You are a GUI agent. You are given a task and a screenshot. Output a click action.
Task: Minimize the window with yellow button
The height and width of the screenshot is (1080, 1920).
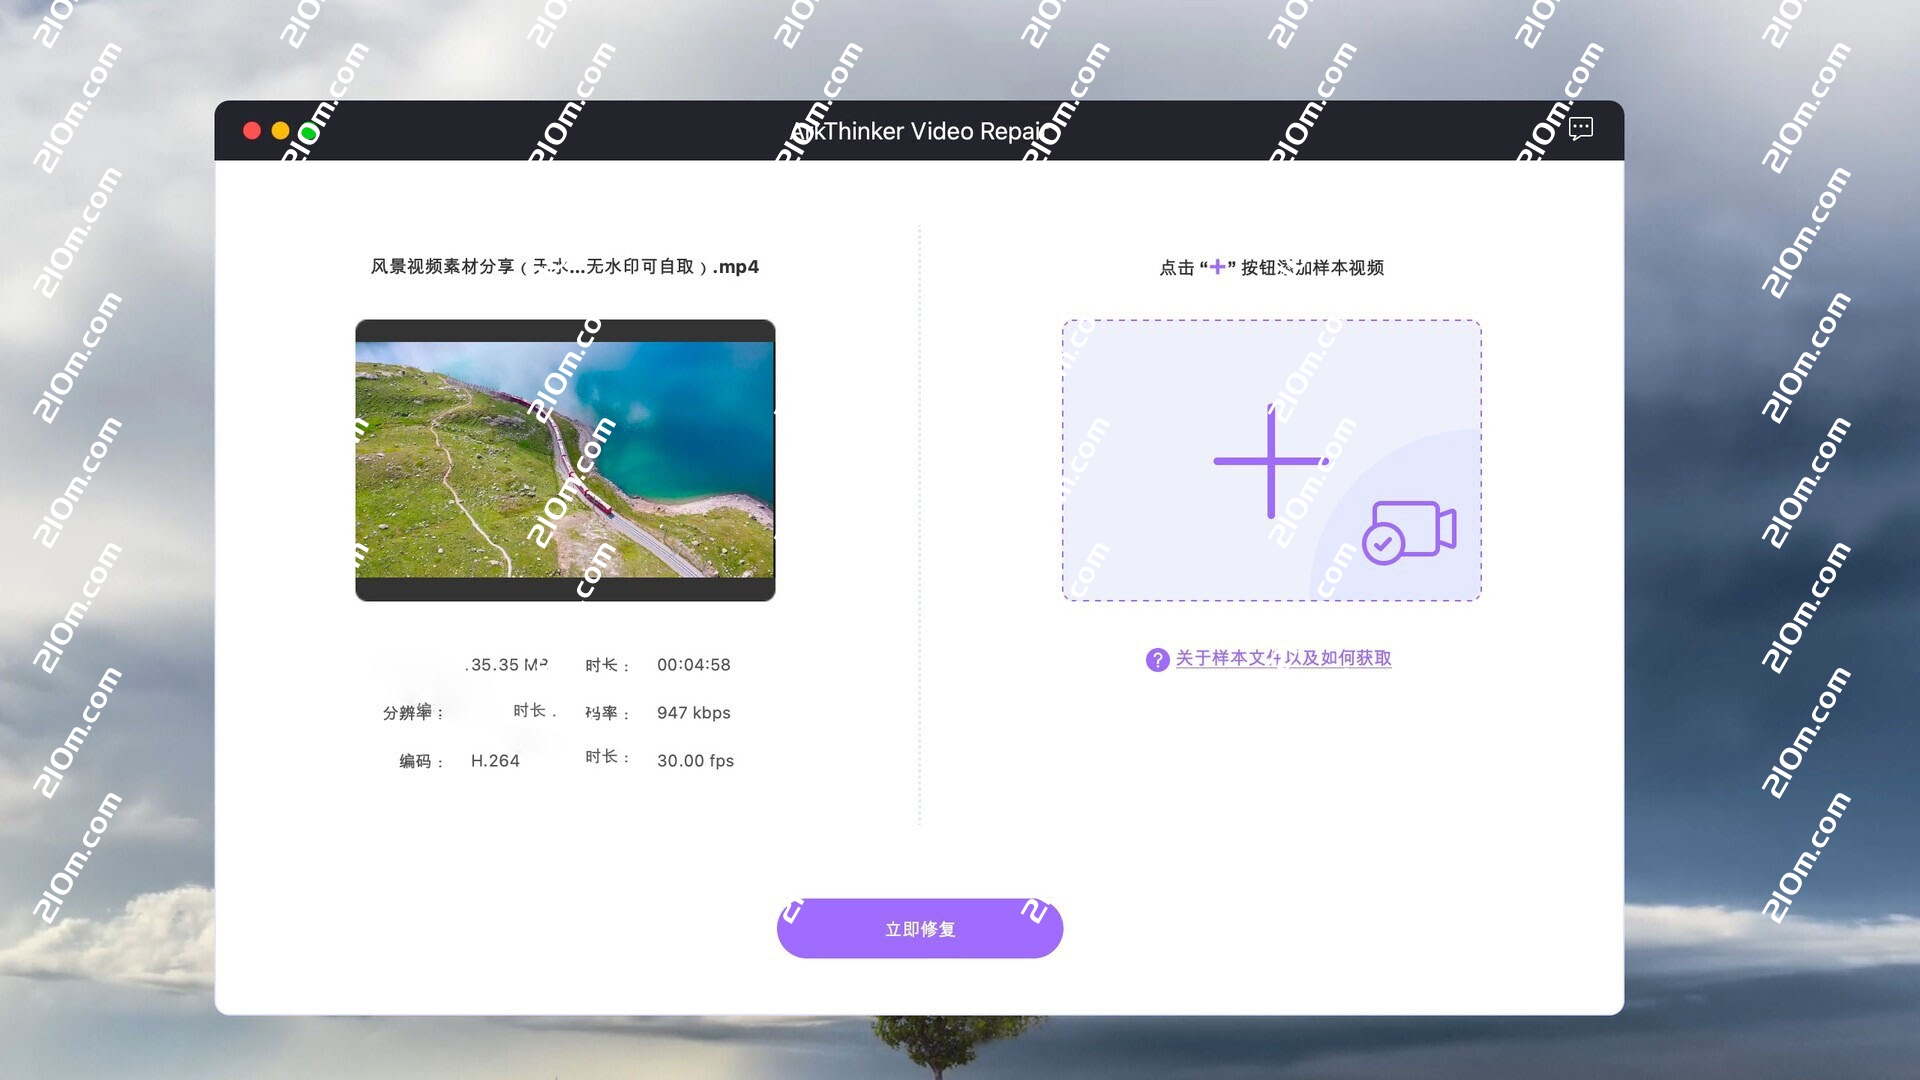click(x=281, y=131)
